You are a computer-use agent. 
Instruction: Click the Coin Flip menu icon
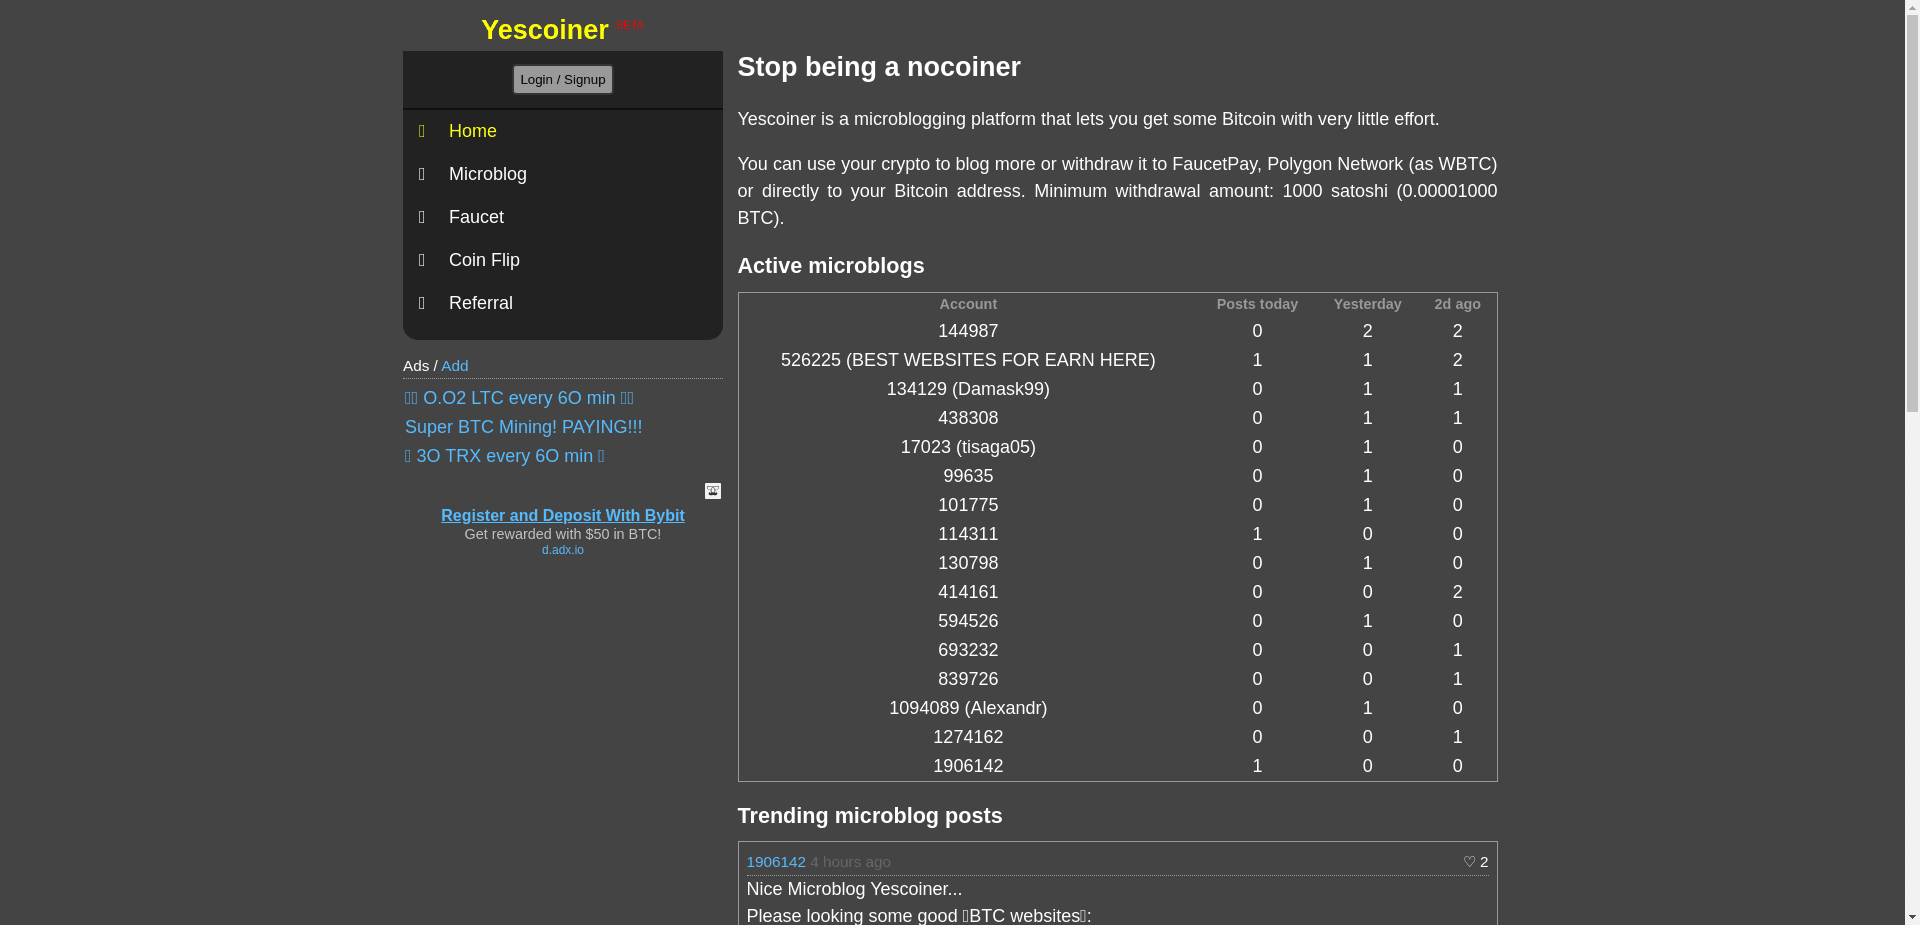[x=422, y=260]
